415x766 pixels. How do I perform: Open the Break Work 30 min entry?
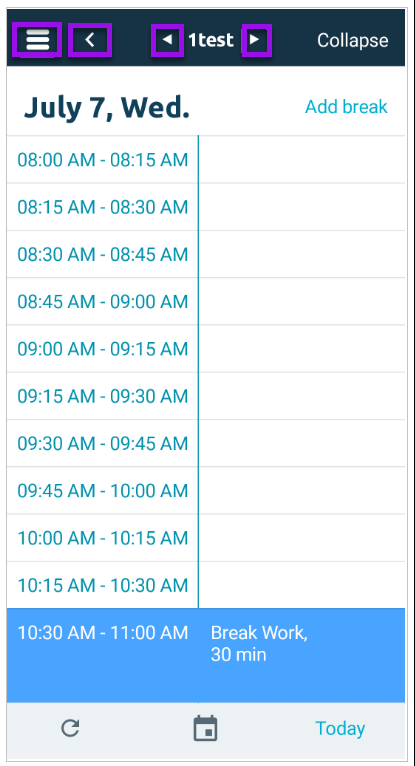click(206, 656)
